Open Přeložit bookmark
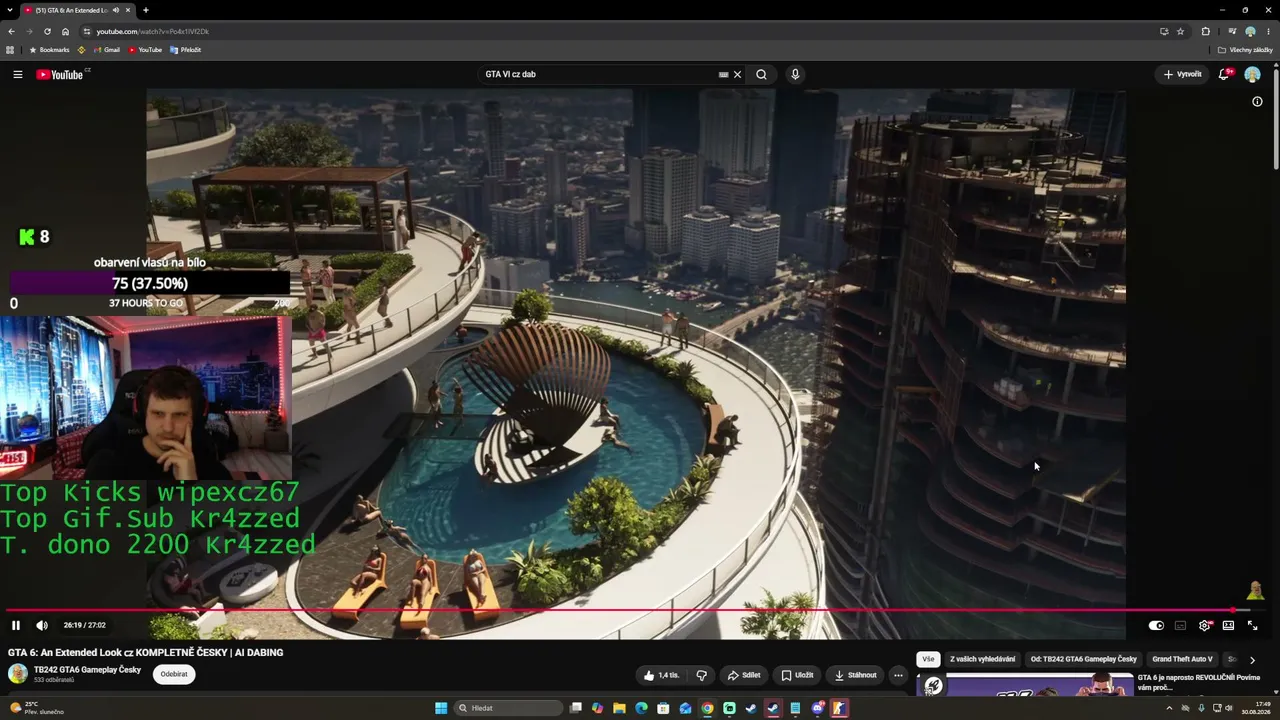This screenshot has height=720, width=1280. 185,50
